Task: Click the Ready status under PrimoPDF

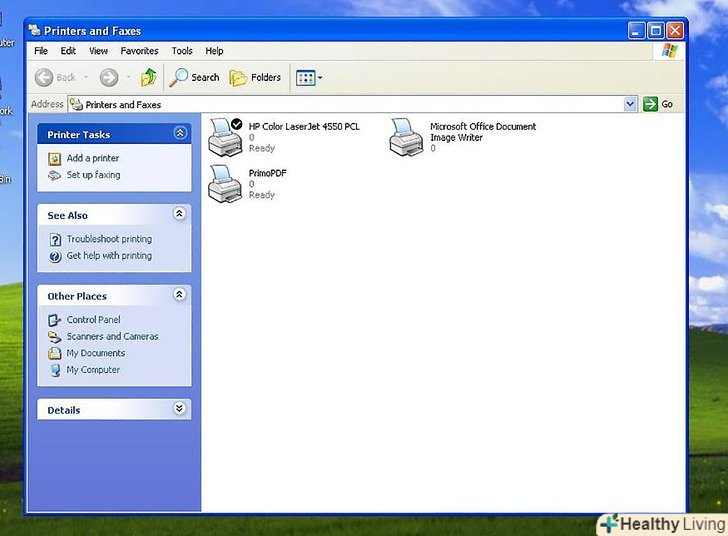Action: 262,195
